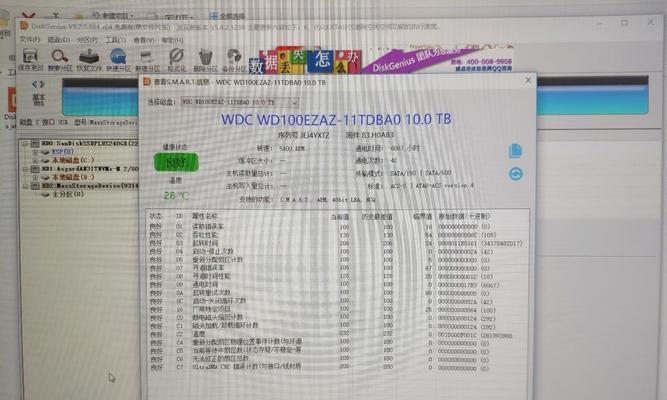Select 本地磁盘(C:) in disk tree
Viewport: 667px width, 400px height.
point(73,160)
